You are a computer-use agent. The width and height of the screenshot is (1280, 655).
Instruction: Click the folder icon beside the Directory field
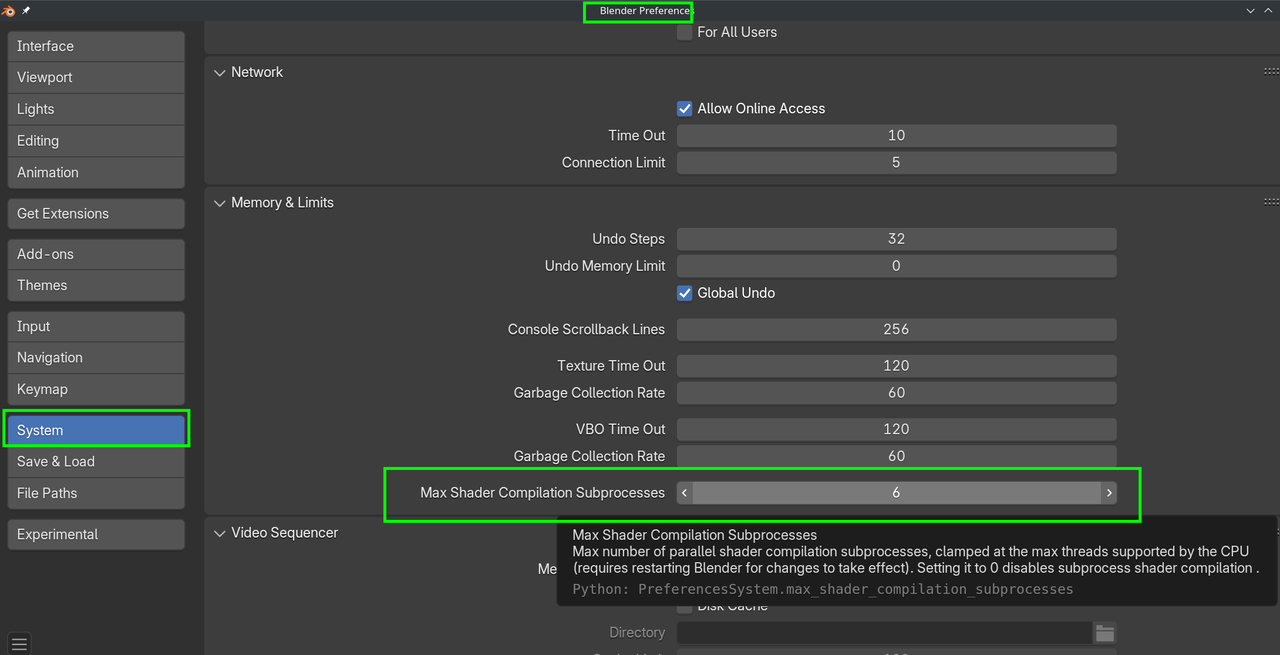(1104, 633)
